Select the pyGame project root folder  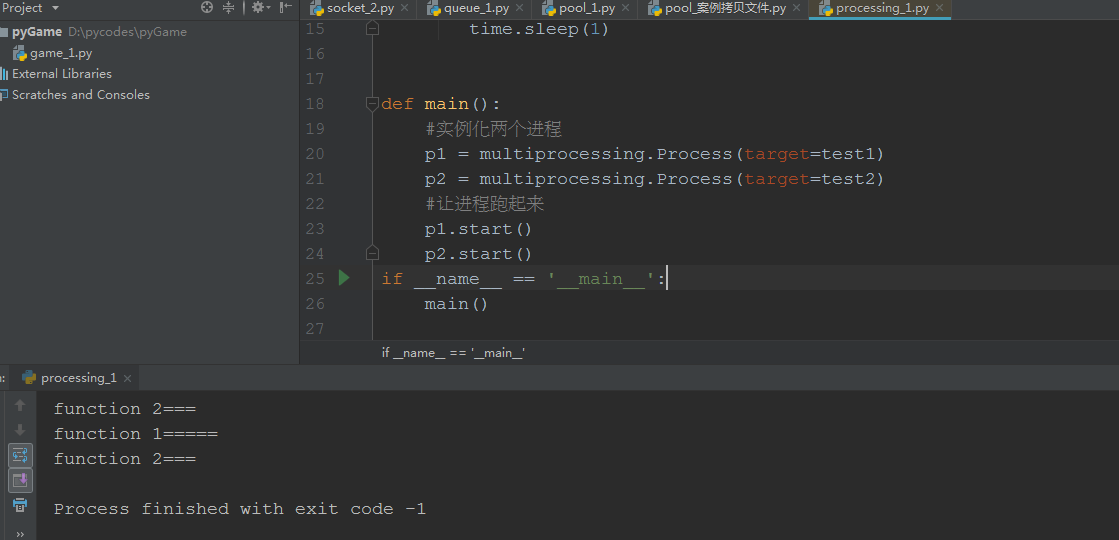coord(37,32)
